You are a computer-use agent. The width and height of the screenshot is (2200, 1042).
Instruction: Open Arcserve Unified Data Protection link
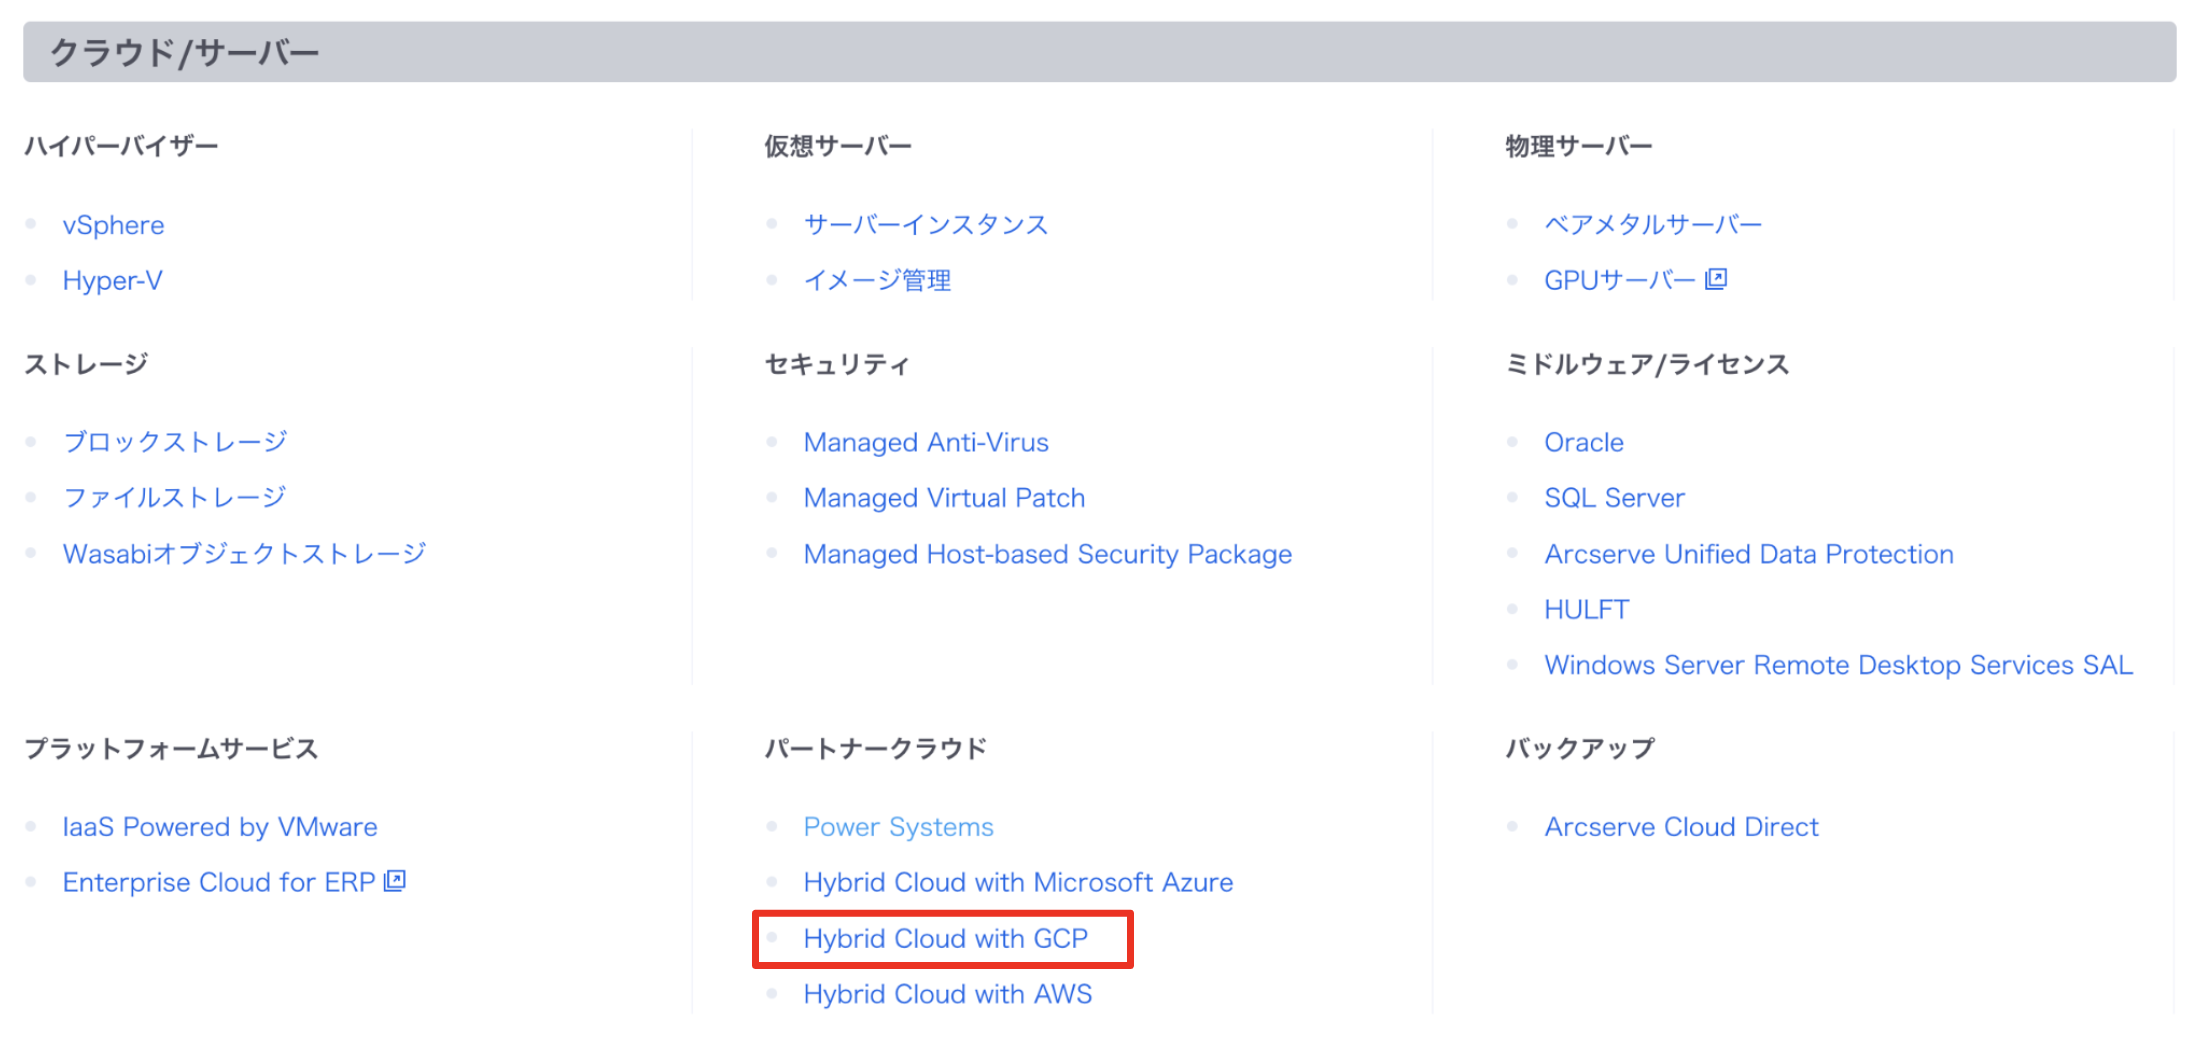[1748, 554]
